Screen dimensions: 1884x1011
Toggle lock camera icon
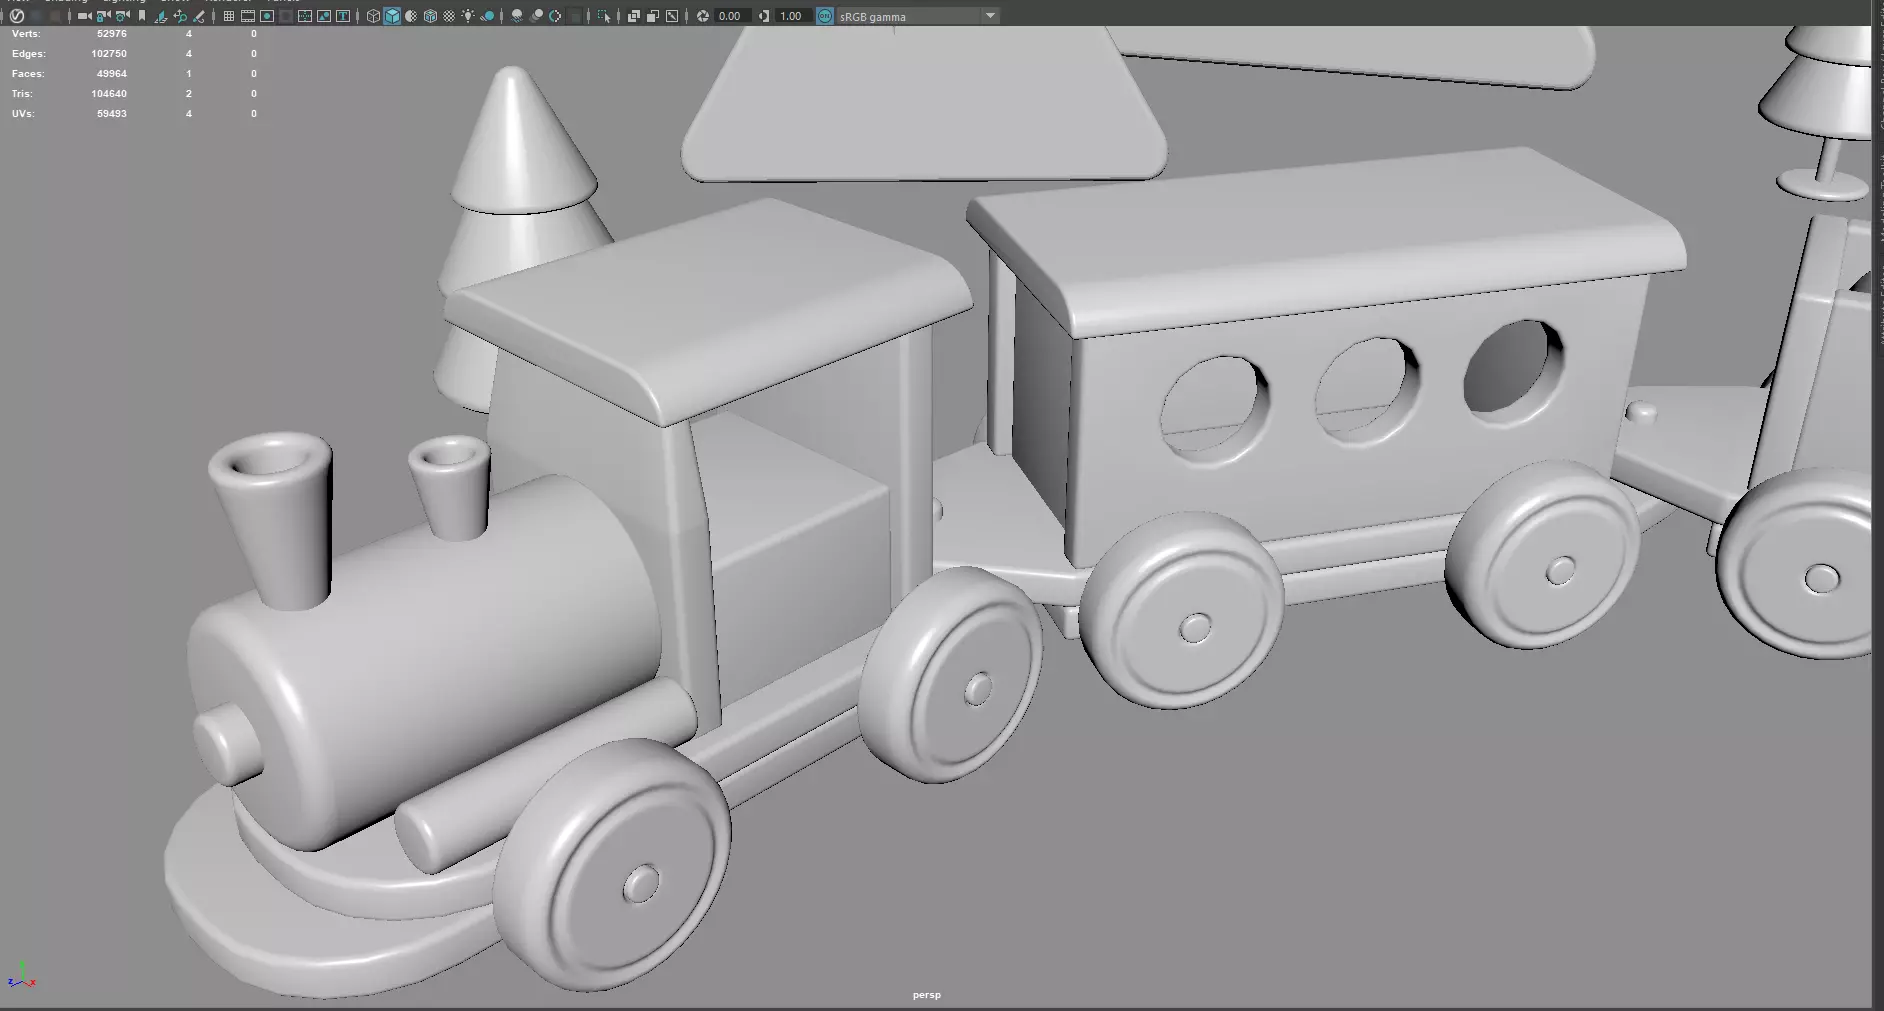coord(103,16)
